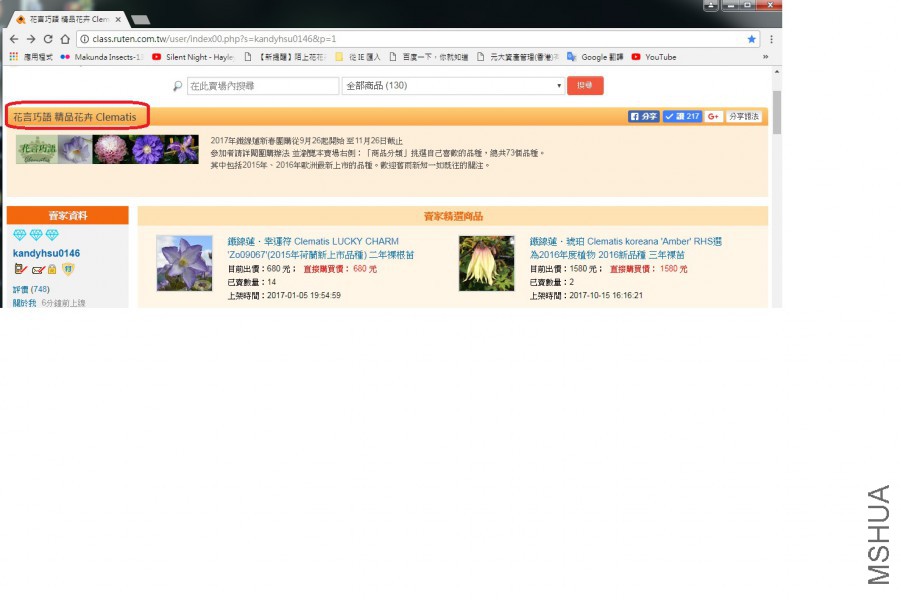Bookmark this page with the star icon
This screenshot has width=901, height=600.
click(752, 39)
